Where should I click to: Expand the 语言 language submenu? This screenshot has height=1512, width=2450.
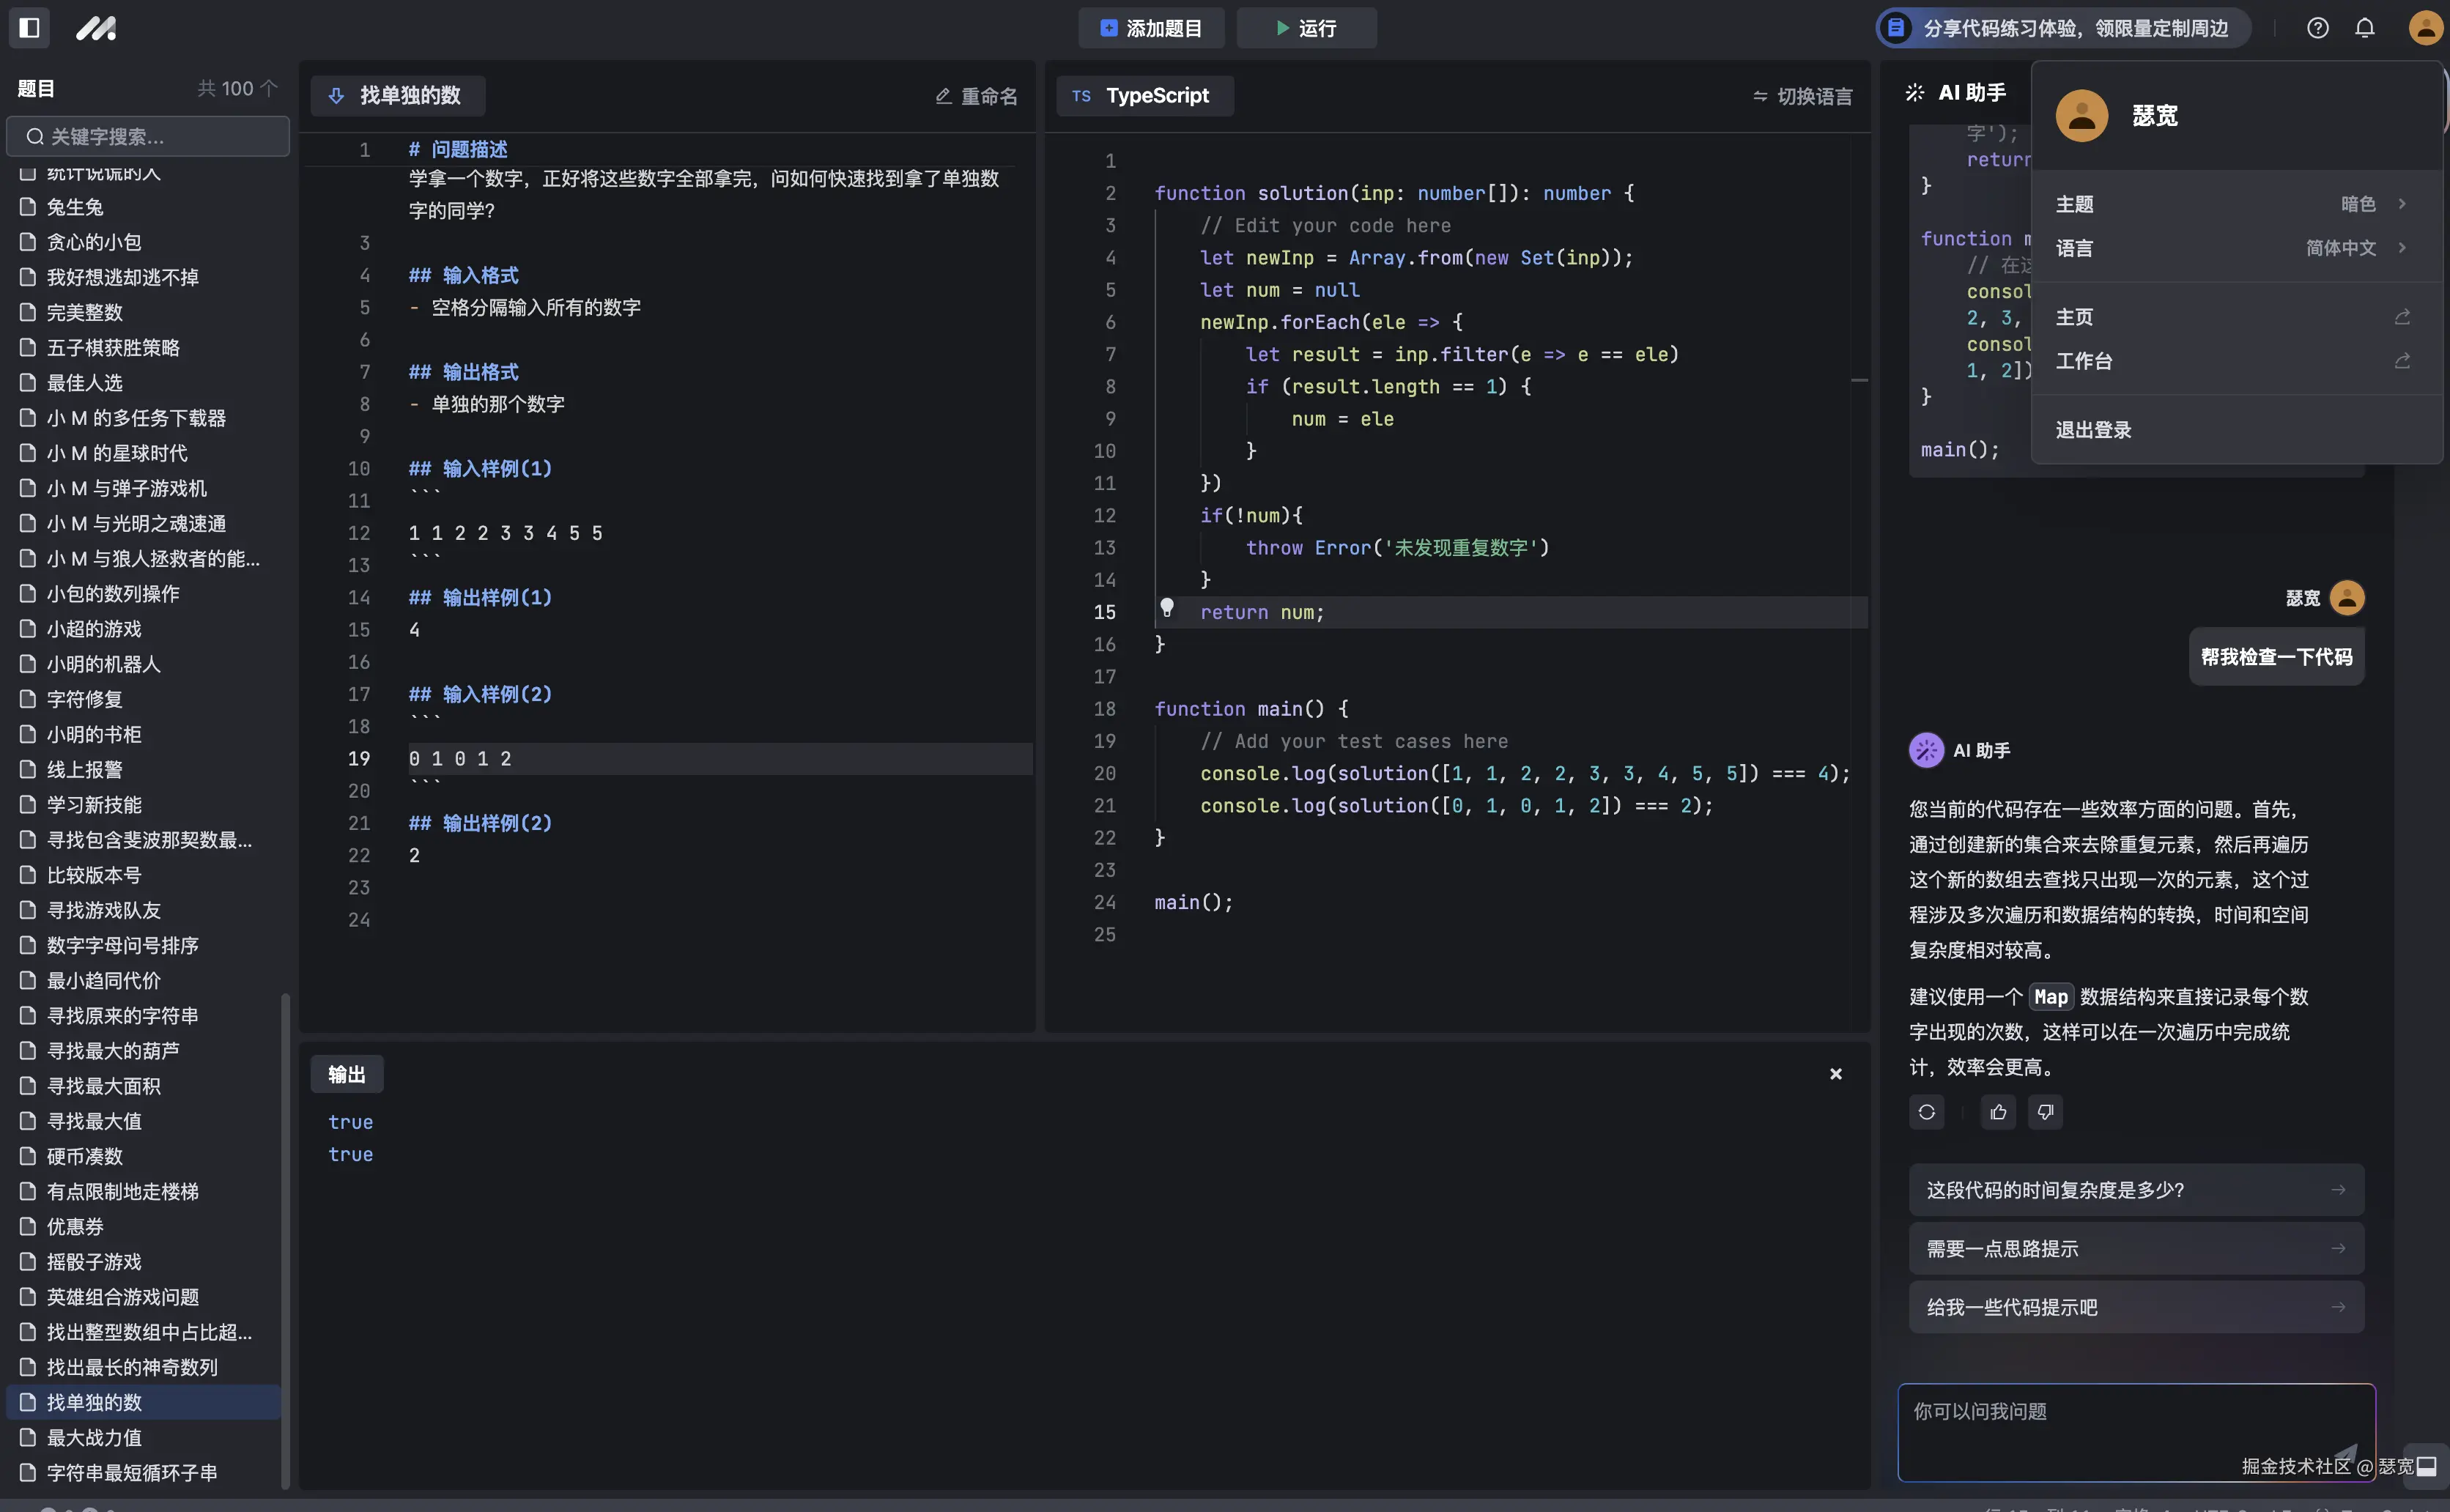pos(2236,248)
